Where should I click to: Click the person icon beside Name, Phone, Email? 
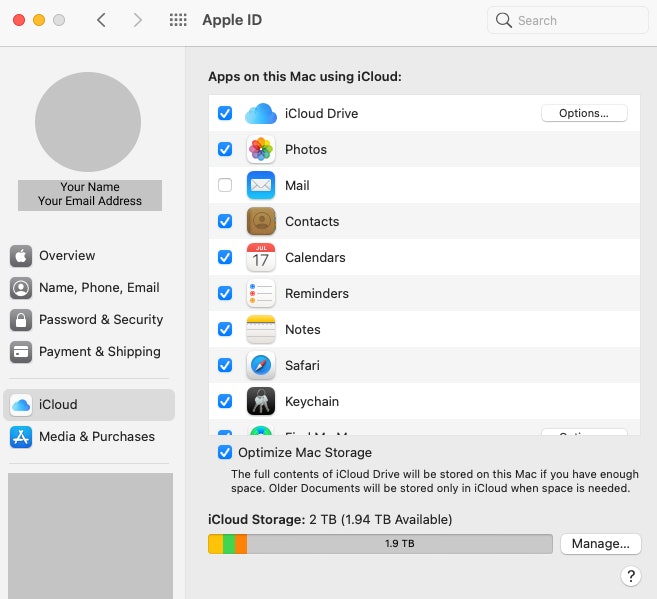click(21, 288)
